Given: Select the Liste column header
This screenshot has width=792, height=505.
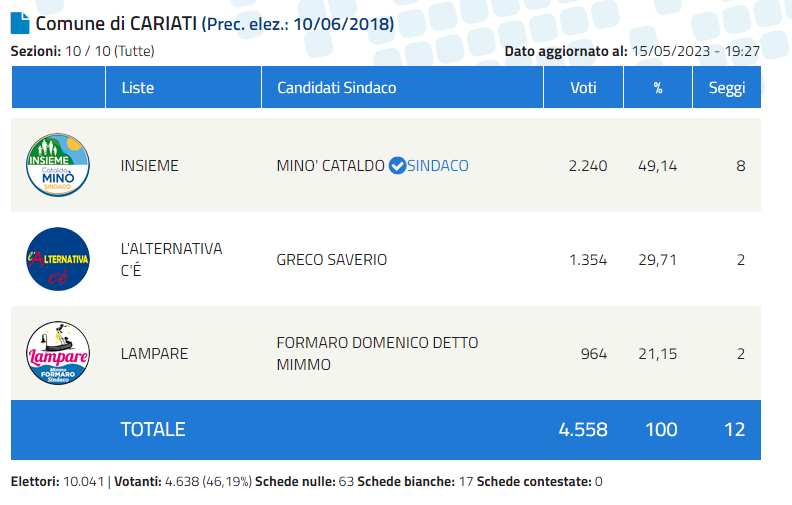Looking at the screenshot, I should pyautogui.click(x=183, y=87).
